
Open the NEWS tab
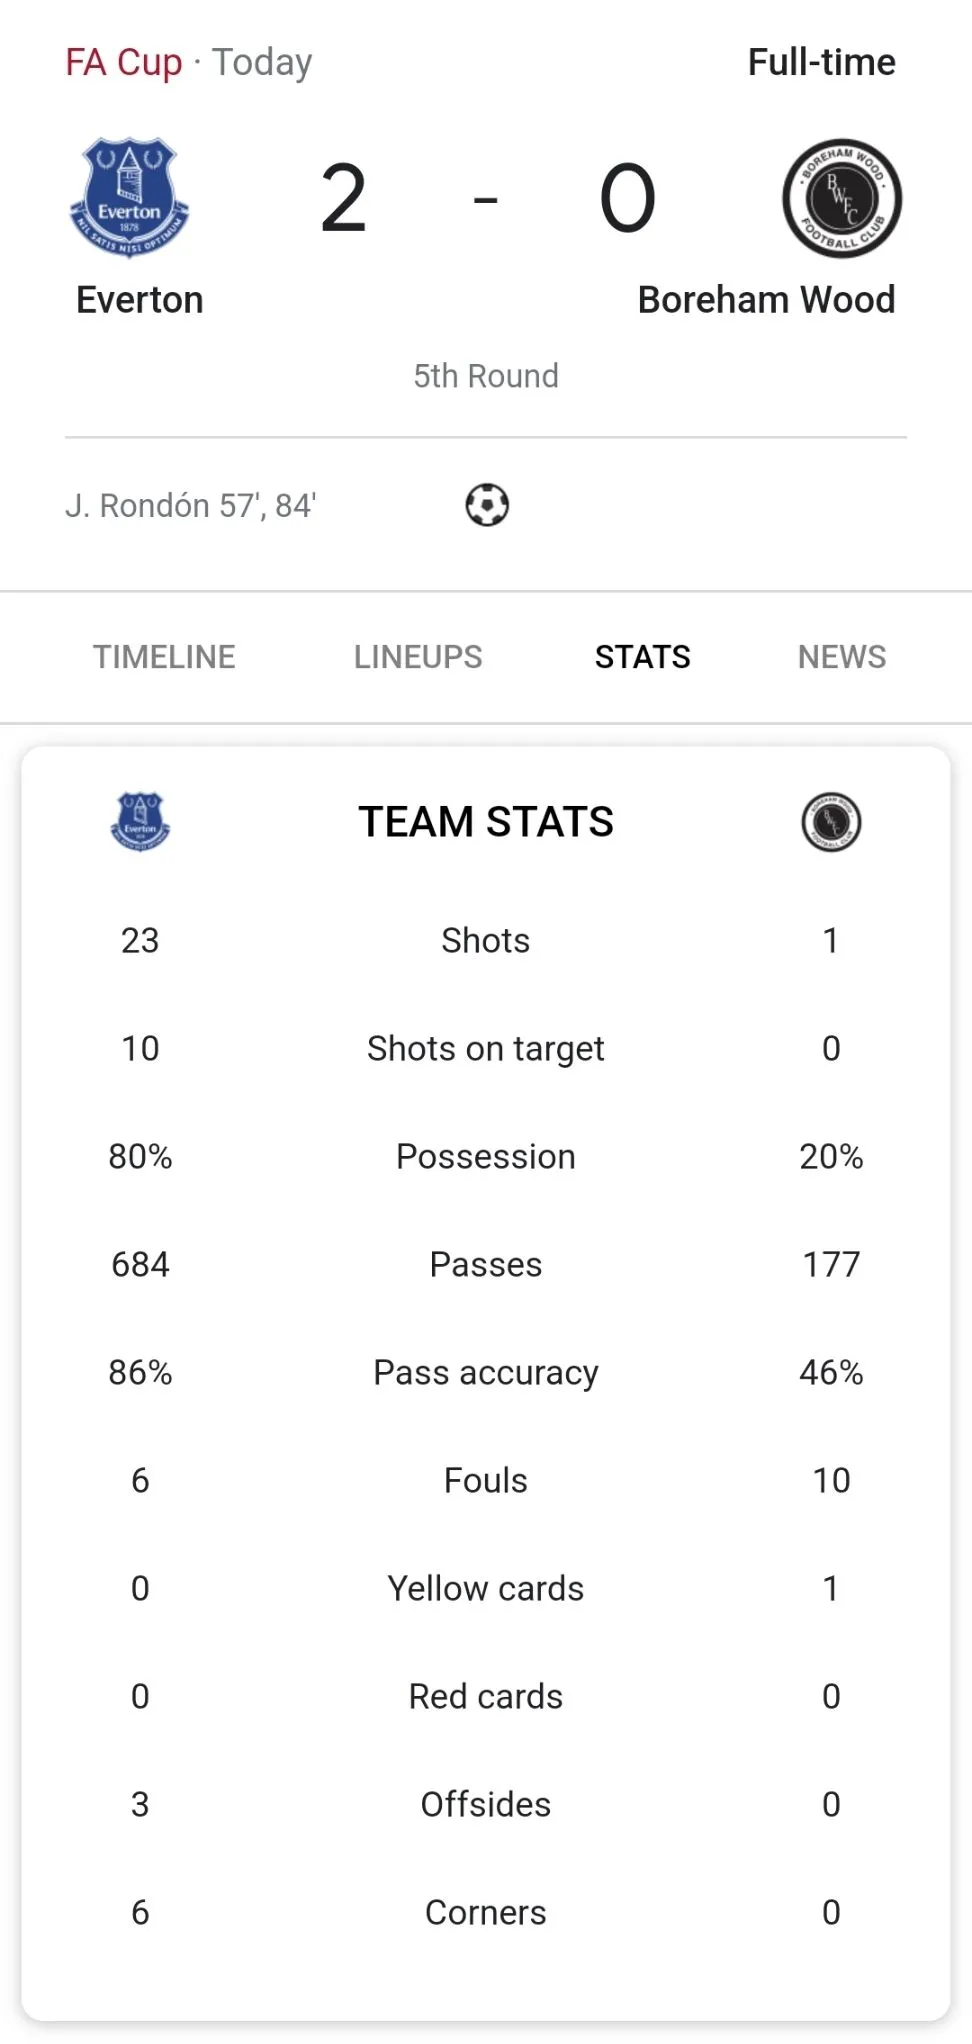(841, 657)
